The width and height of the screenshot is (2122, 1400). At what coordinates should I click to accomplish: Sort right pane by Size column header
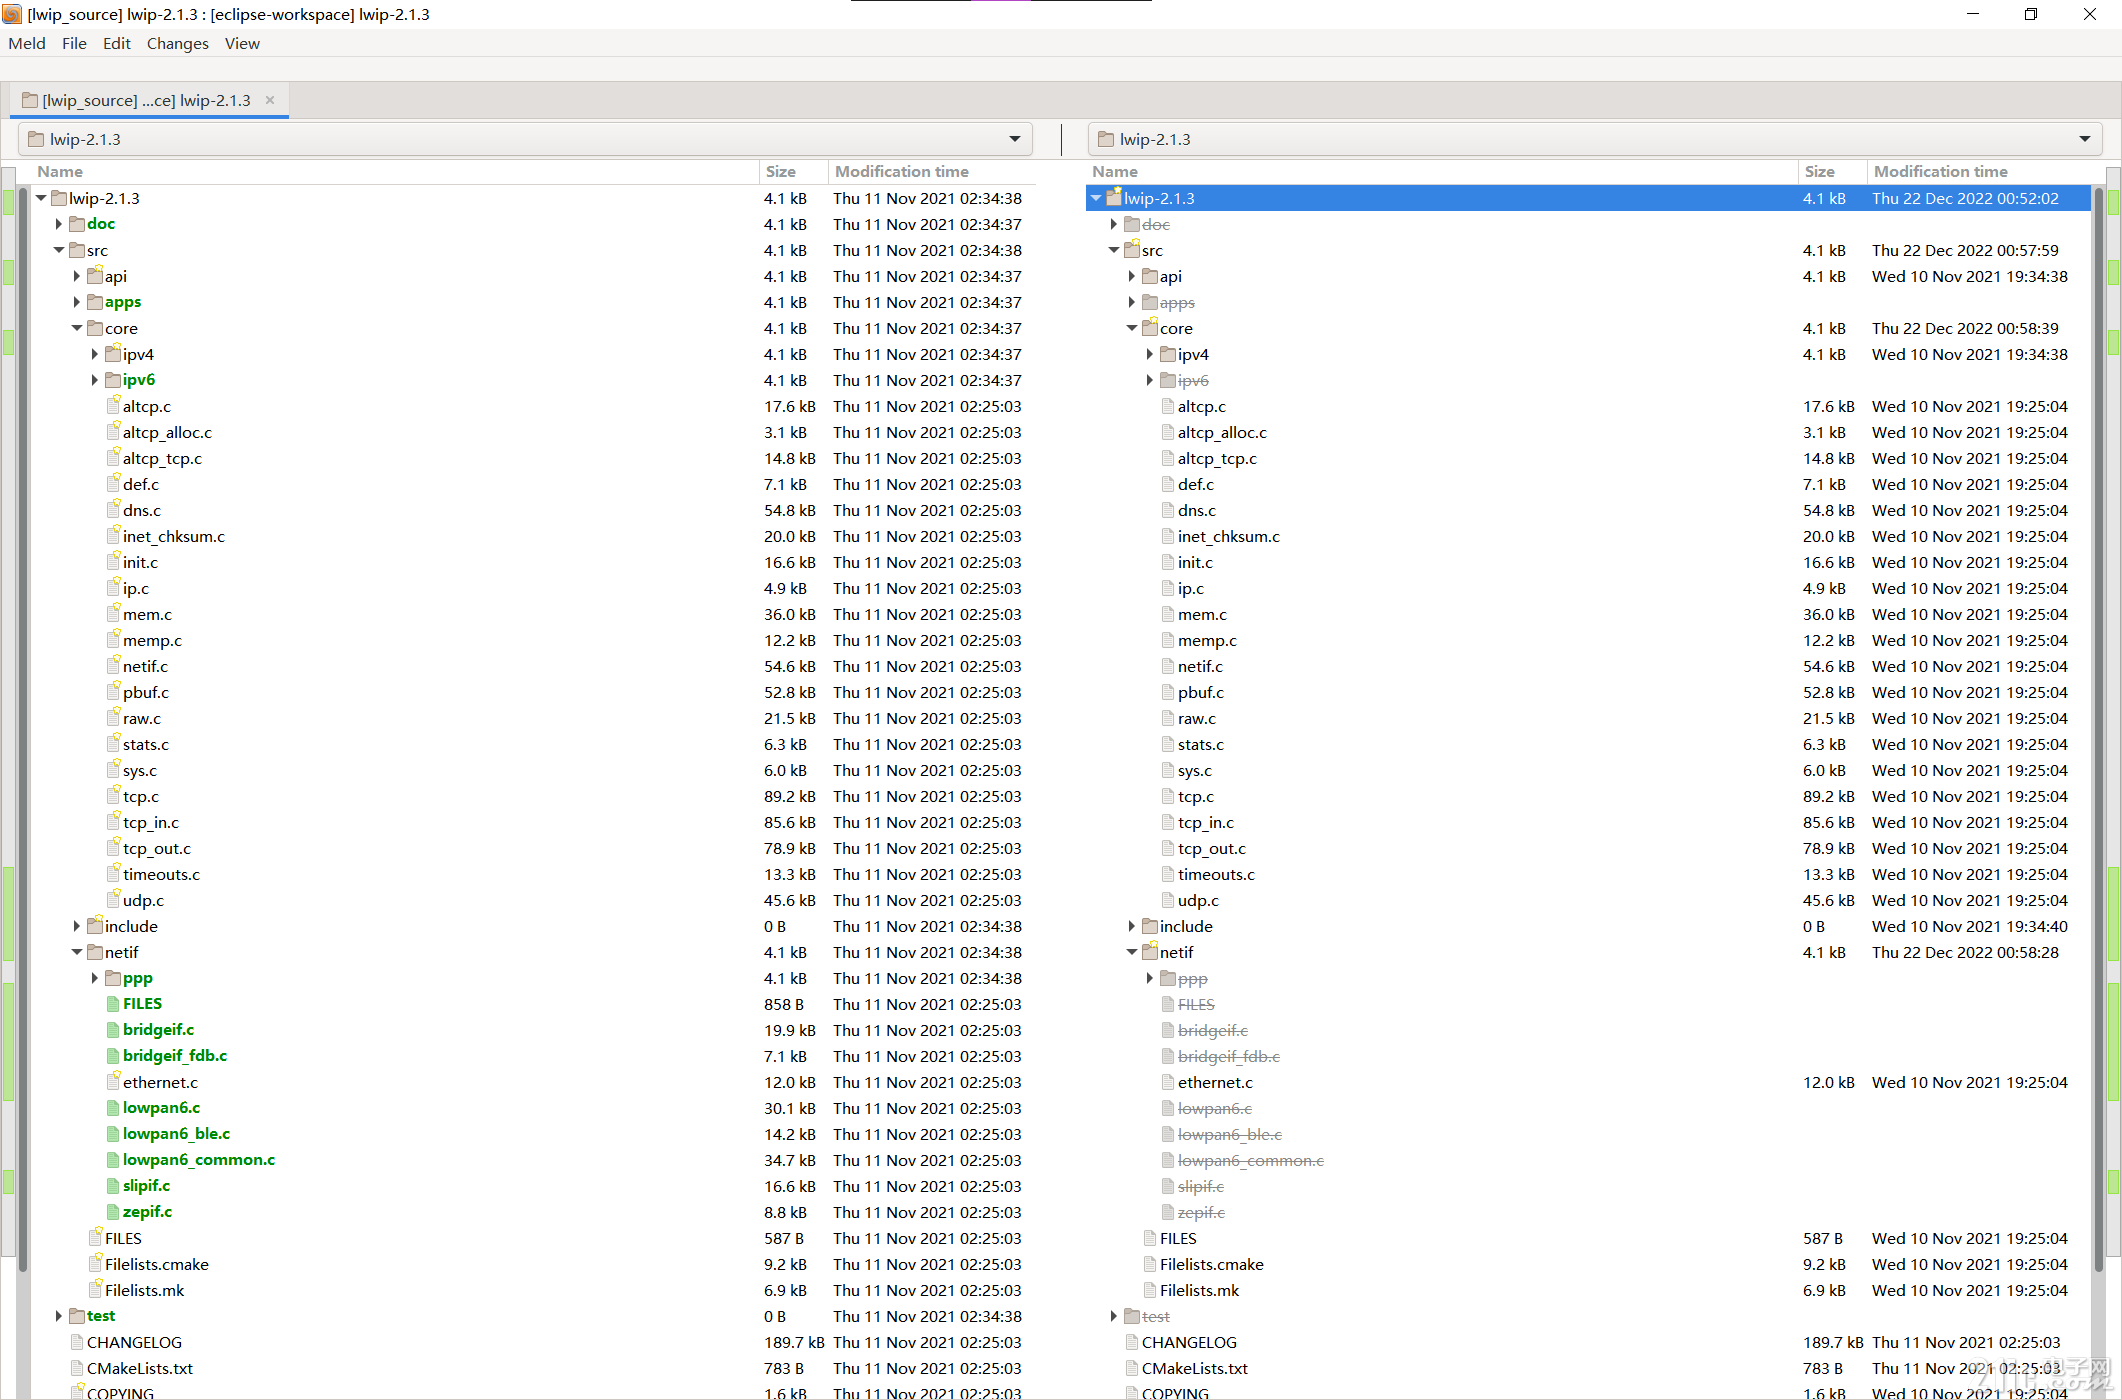click(x=1832, y=171)
